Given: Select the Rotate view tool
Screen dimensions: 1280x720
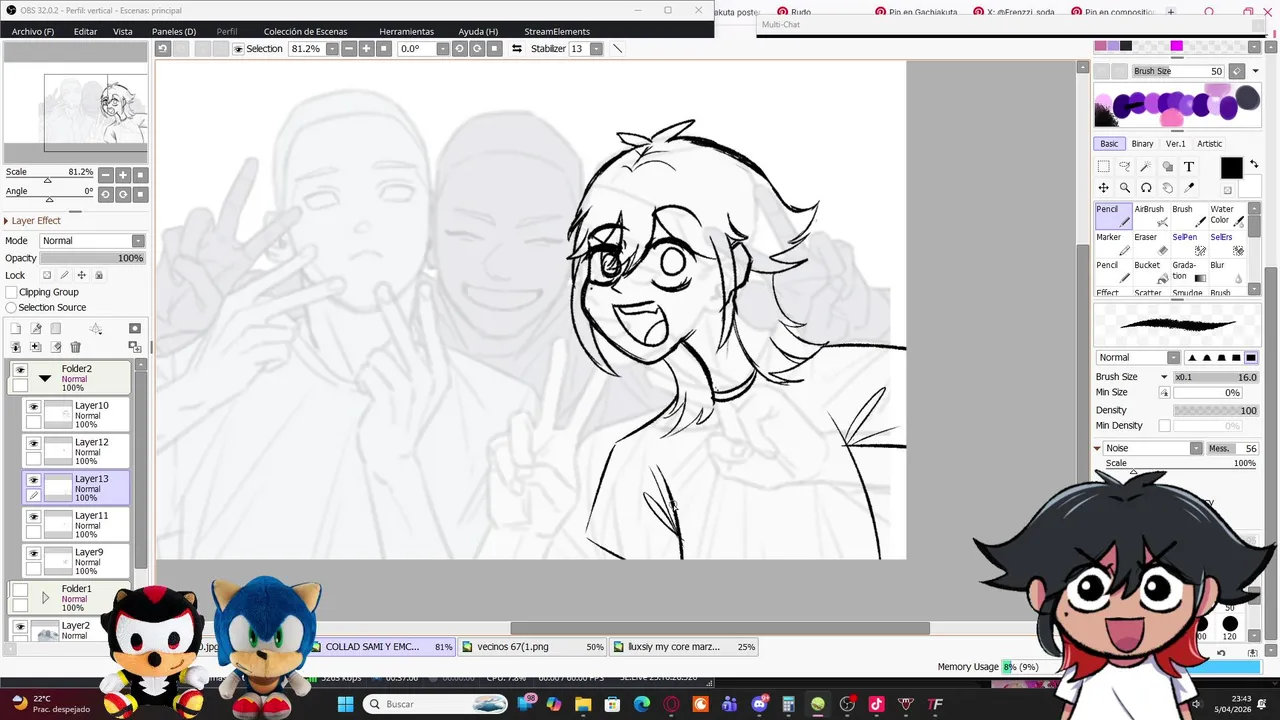Looking at the screenshot, I should point(1146,188).
